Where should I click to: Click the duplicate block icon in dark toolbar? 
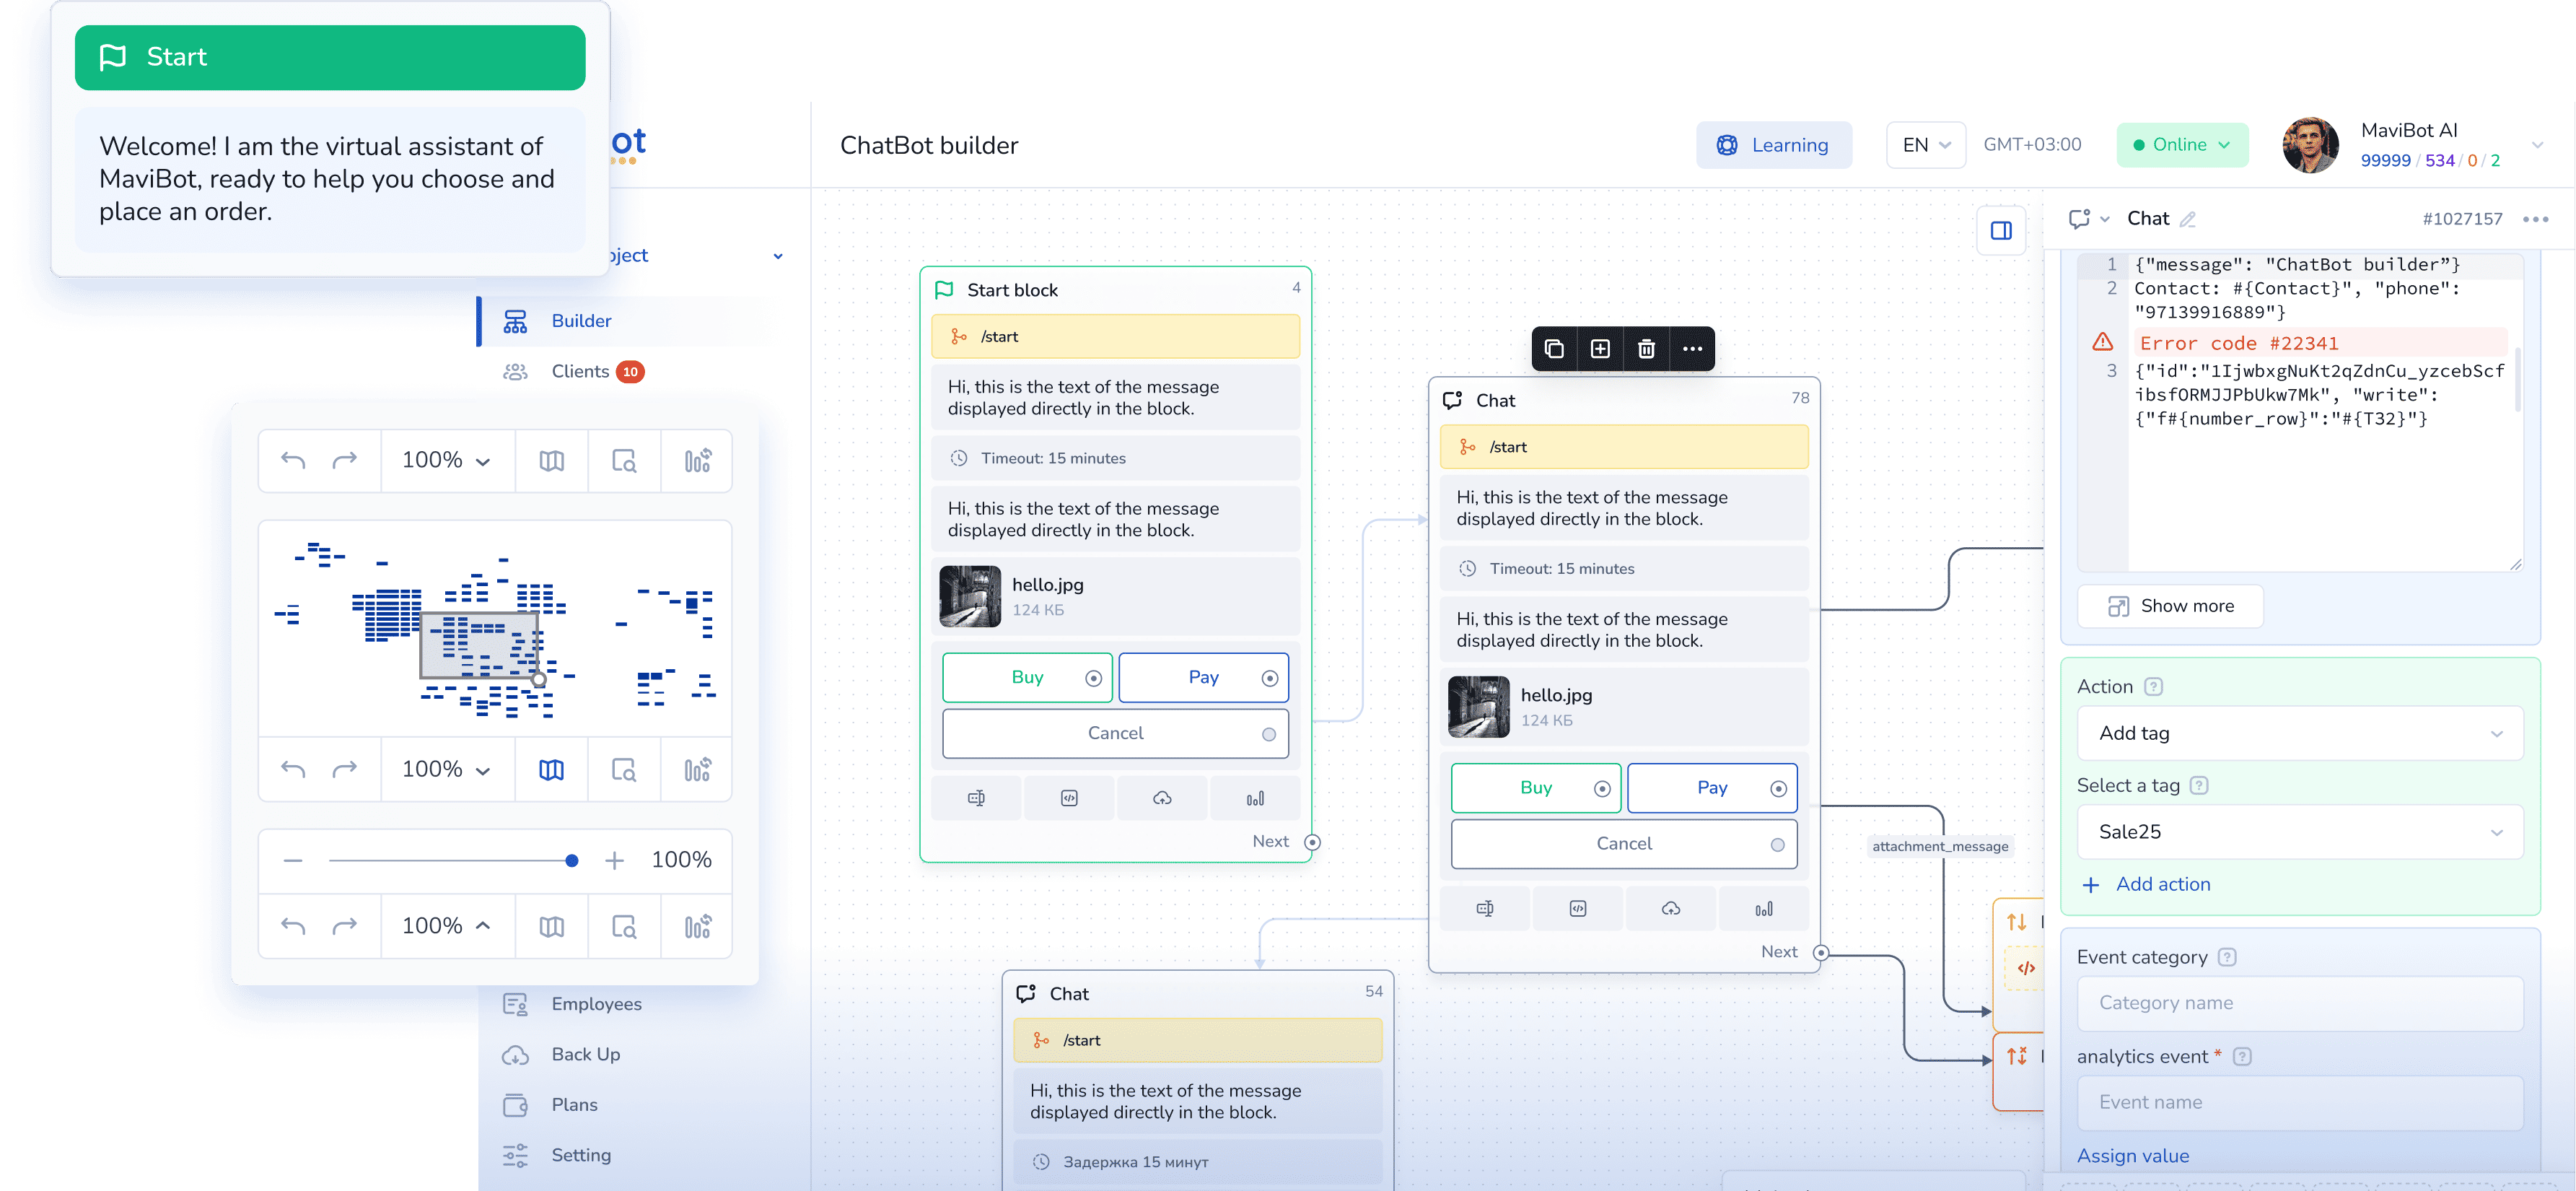pos(1554,349)
